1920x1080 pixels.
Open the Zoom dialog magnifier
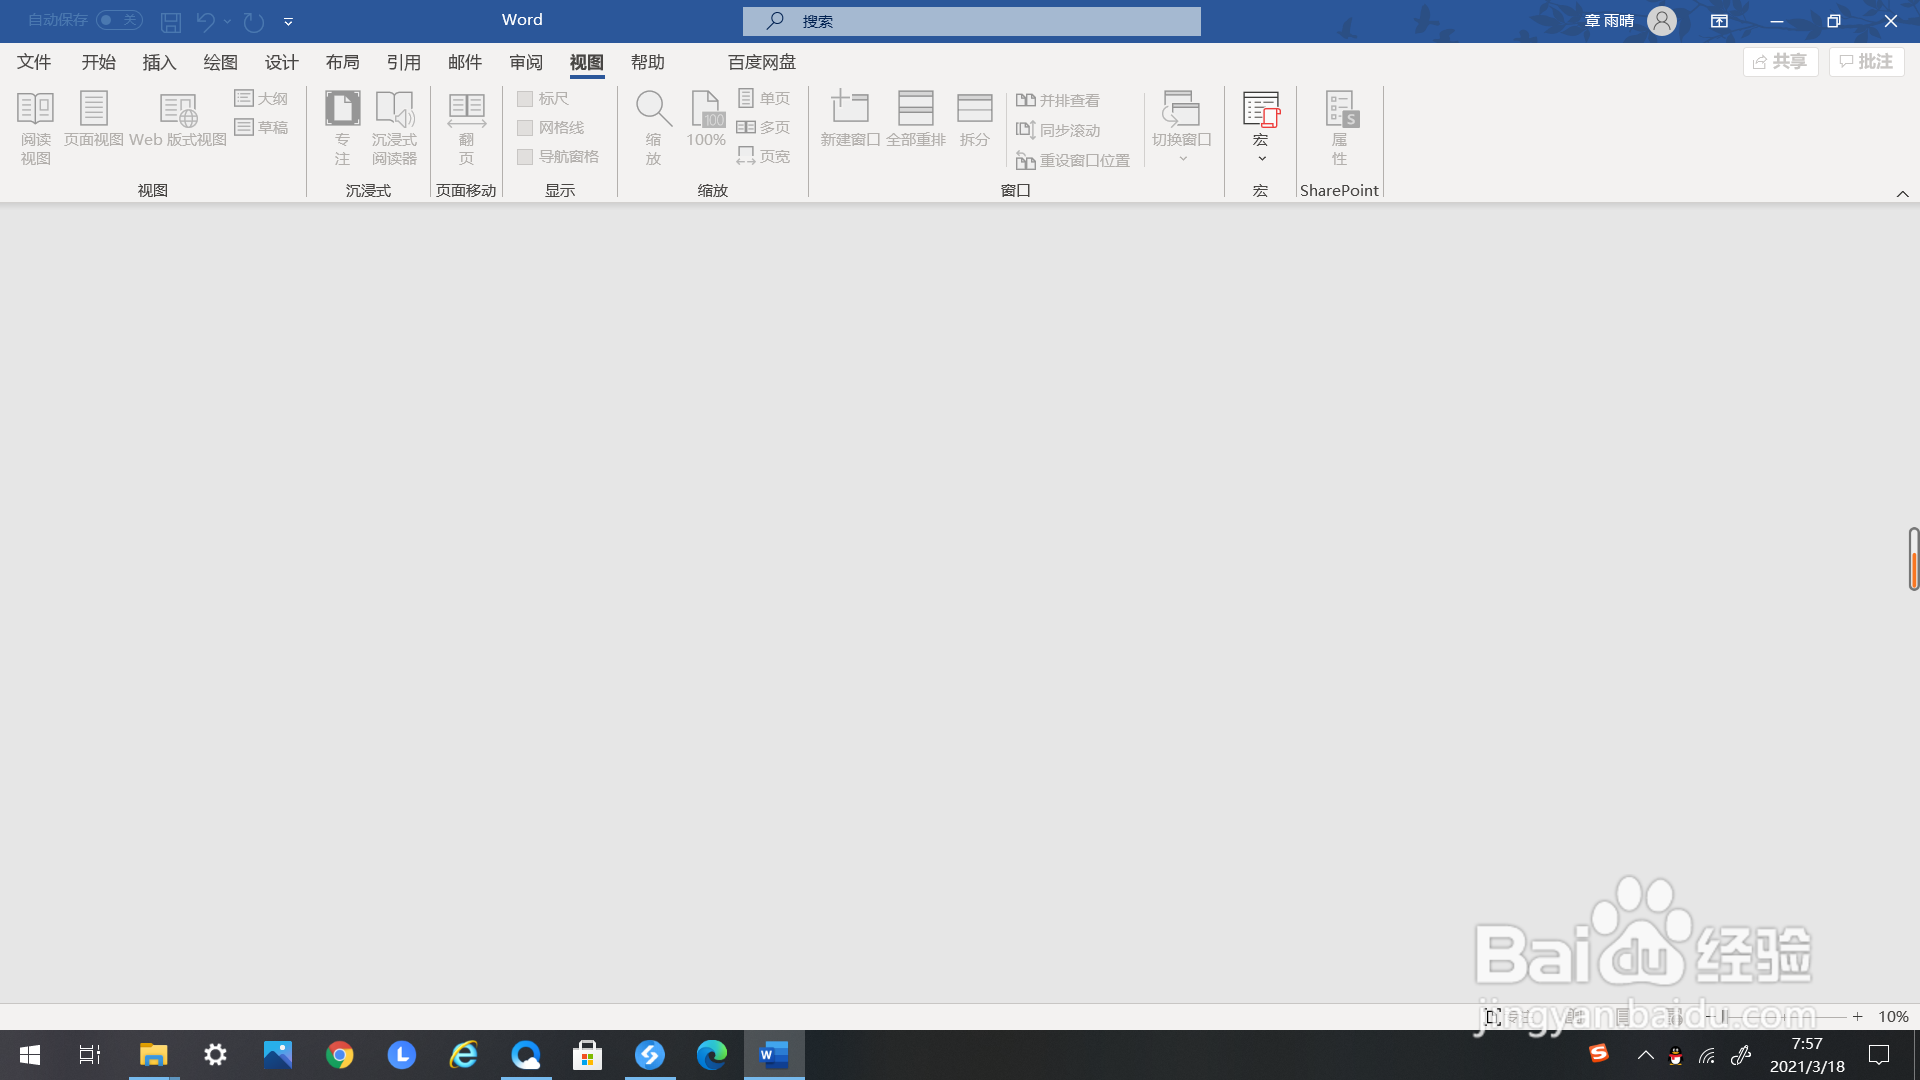[653, 127]
